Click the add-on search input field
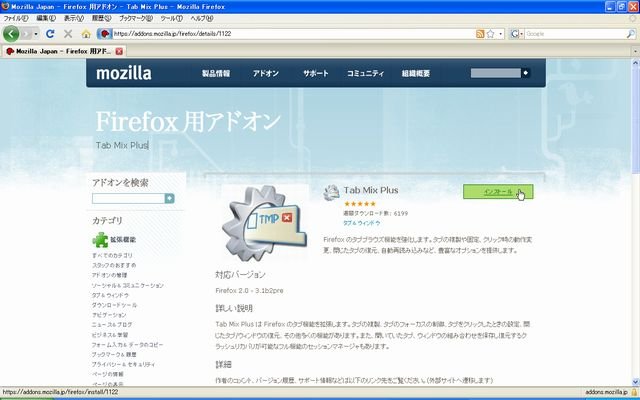640x400 pixels. click(128, 199)
